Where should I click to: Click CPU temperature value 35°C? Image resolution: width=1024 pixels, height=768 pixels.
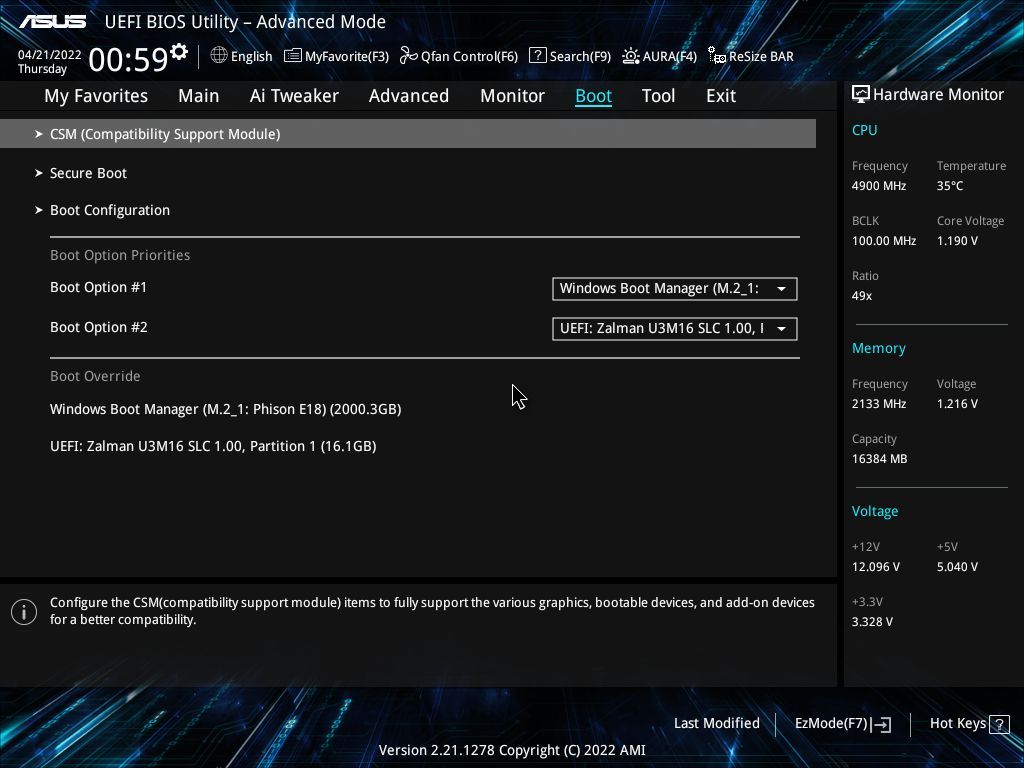(950, 186)
